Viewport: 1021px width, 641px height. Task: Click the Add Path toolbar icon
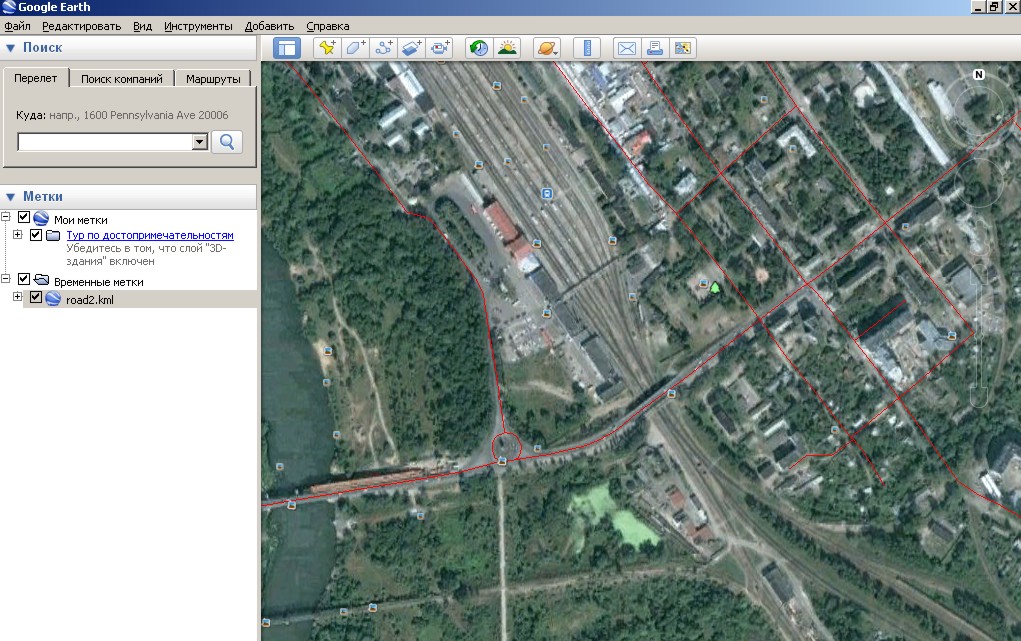[x=384, y=47]
